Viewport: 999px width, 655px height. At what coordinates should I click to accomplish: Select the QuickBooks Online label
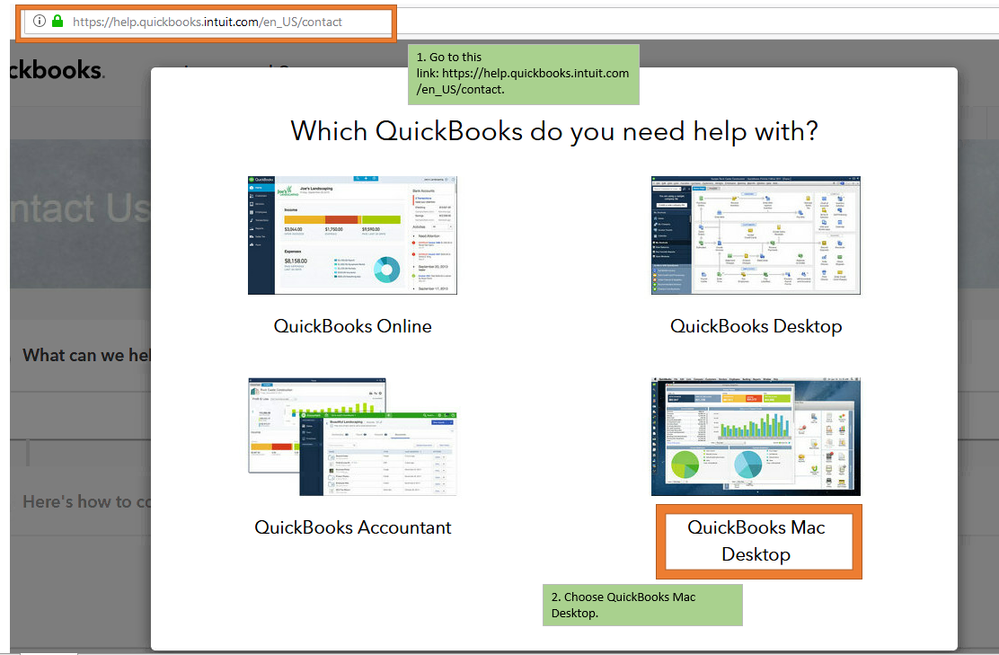click(x=352, y=326)
